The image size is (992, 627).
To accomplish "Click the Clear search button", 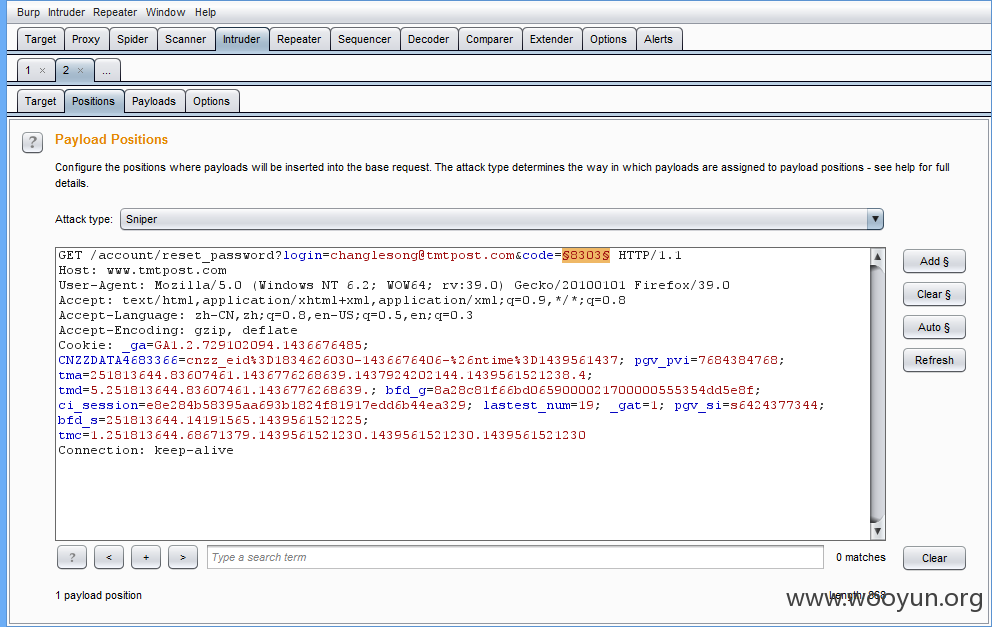I will (934, 558).
